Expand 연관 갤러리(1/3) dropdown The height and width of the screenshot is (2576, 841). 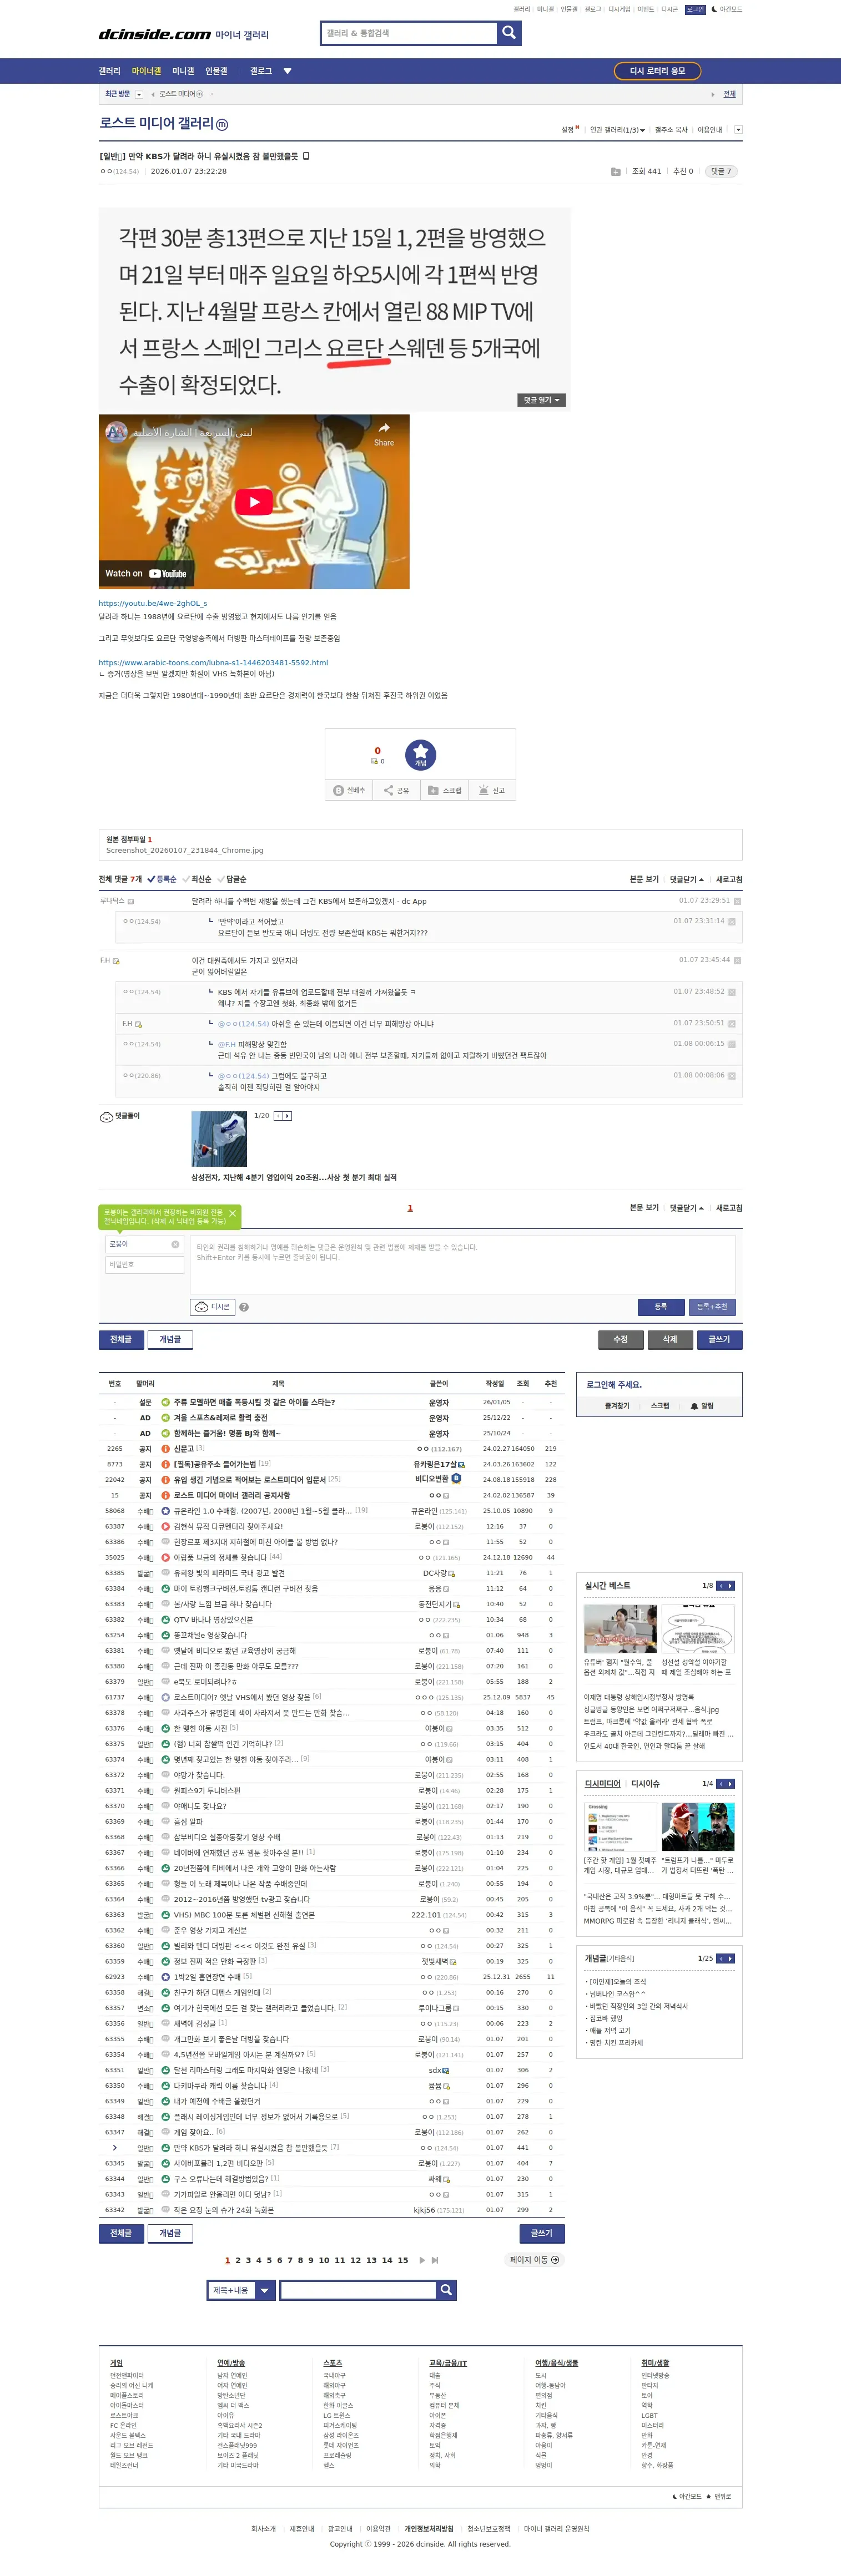click(617, 130)
